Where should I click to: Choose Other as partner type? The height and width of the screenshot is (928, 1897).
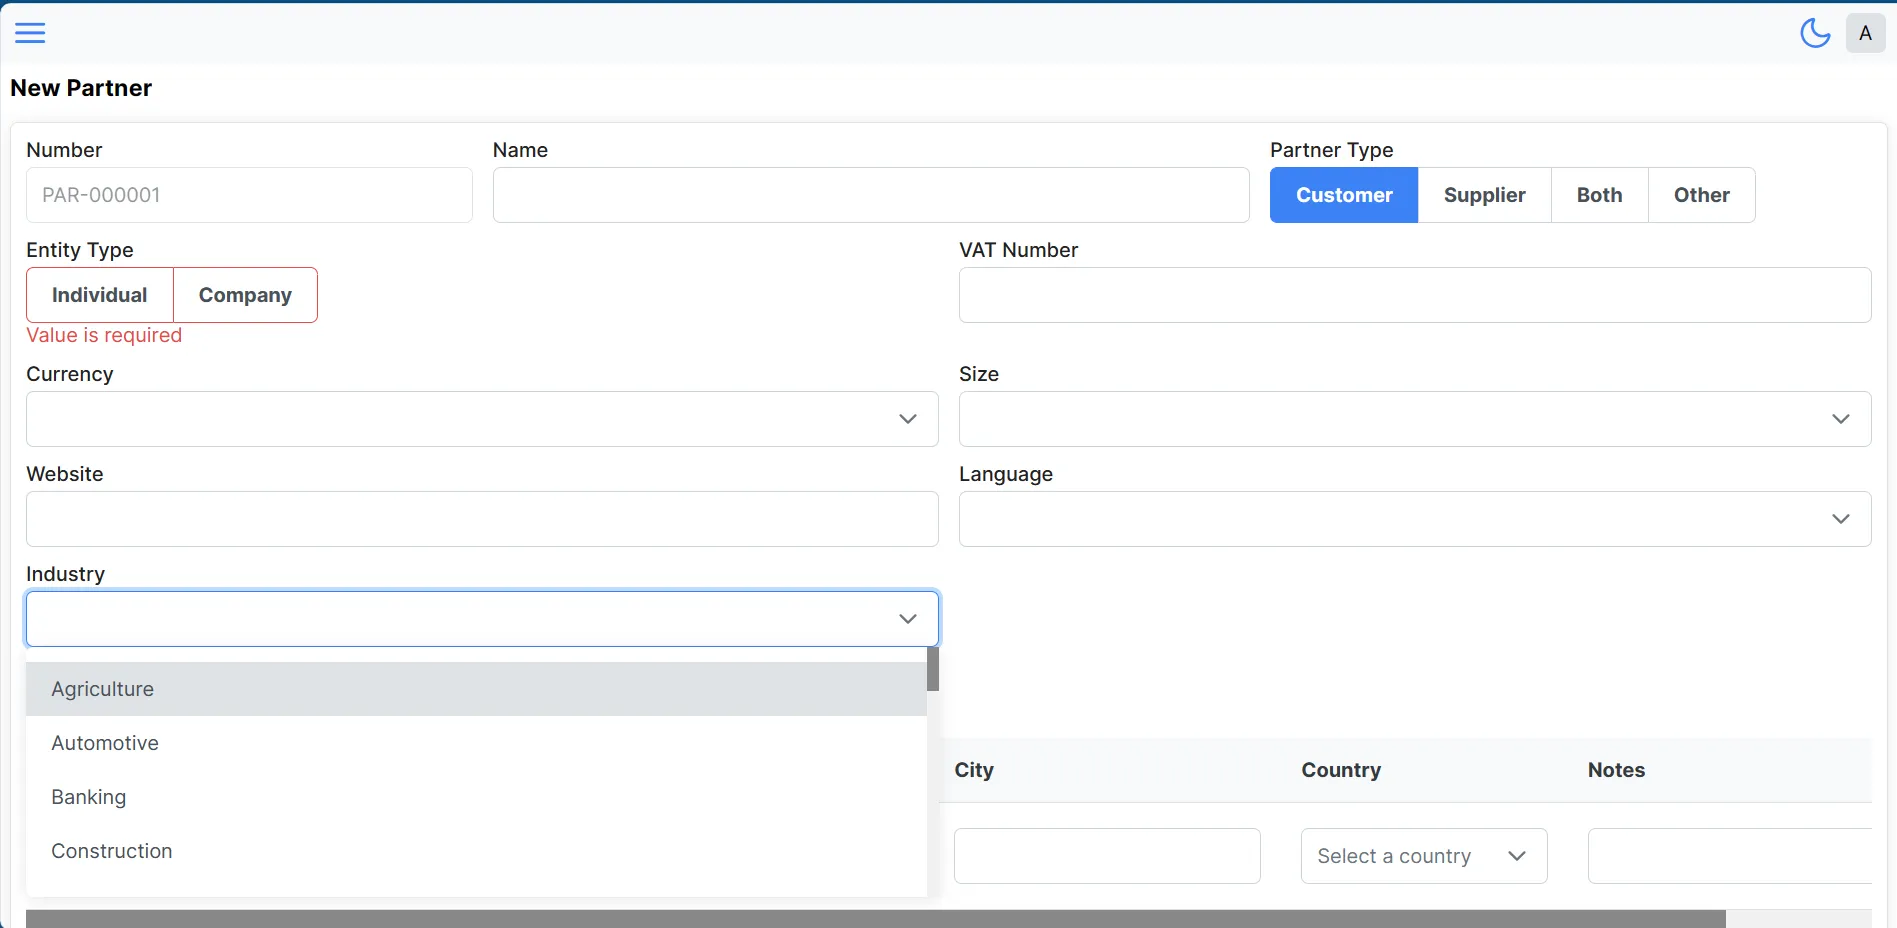(1701, 195)
